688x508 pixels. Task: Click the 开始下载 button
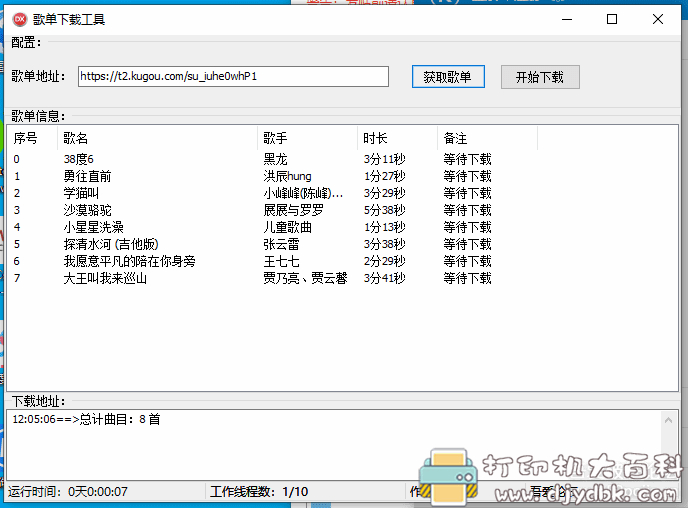click(x=540, y=77)
